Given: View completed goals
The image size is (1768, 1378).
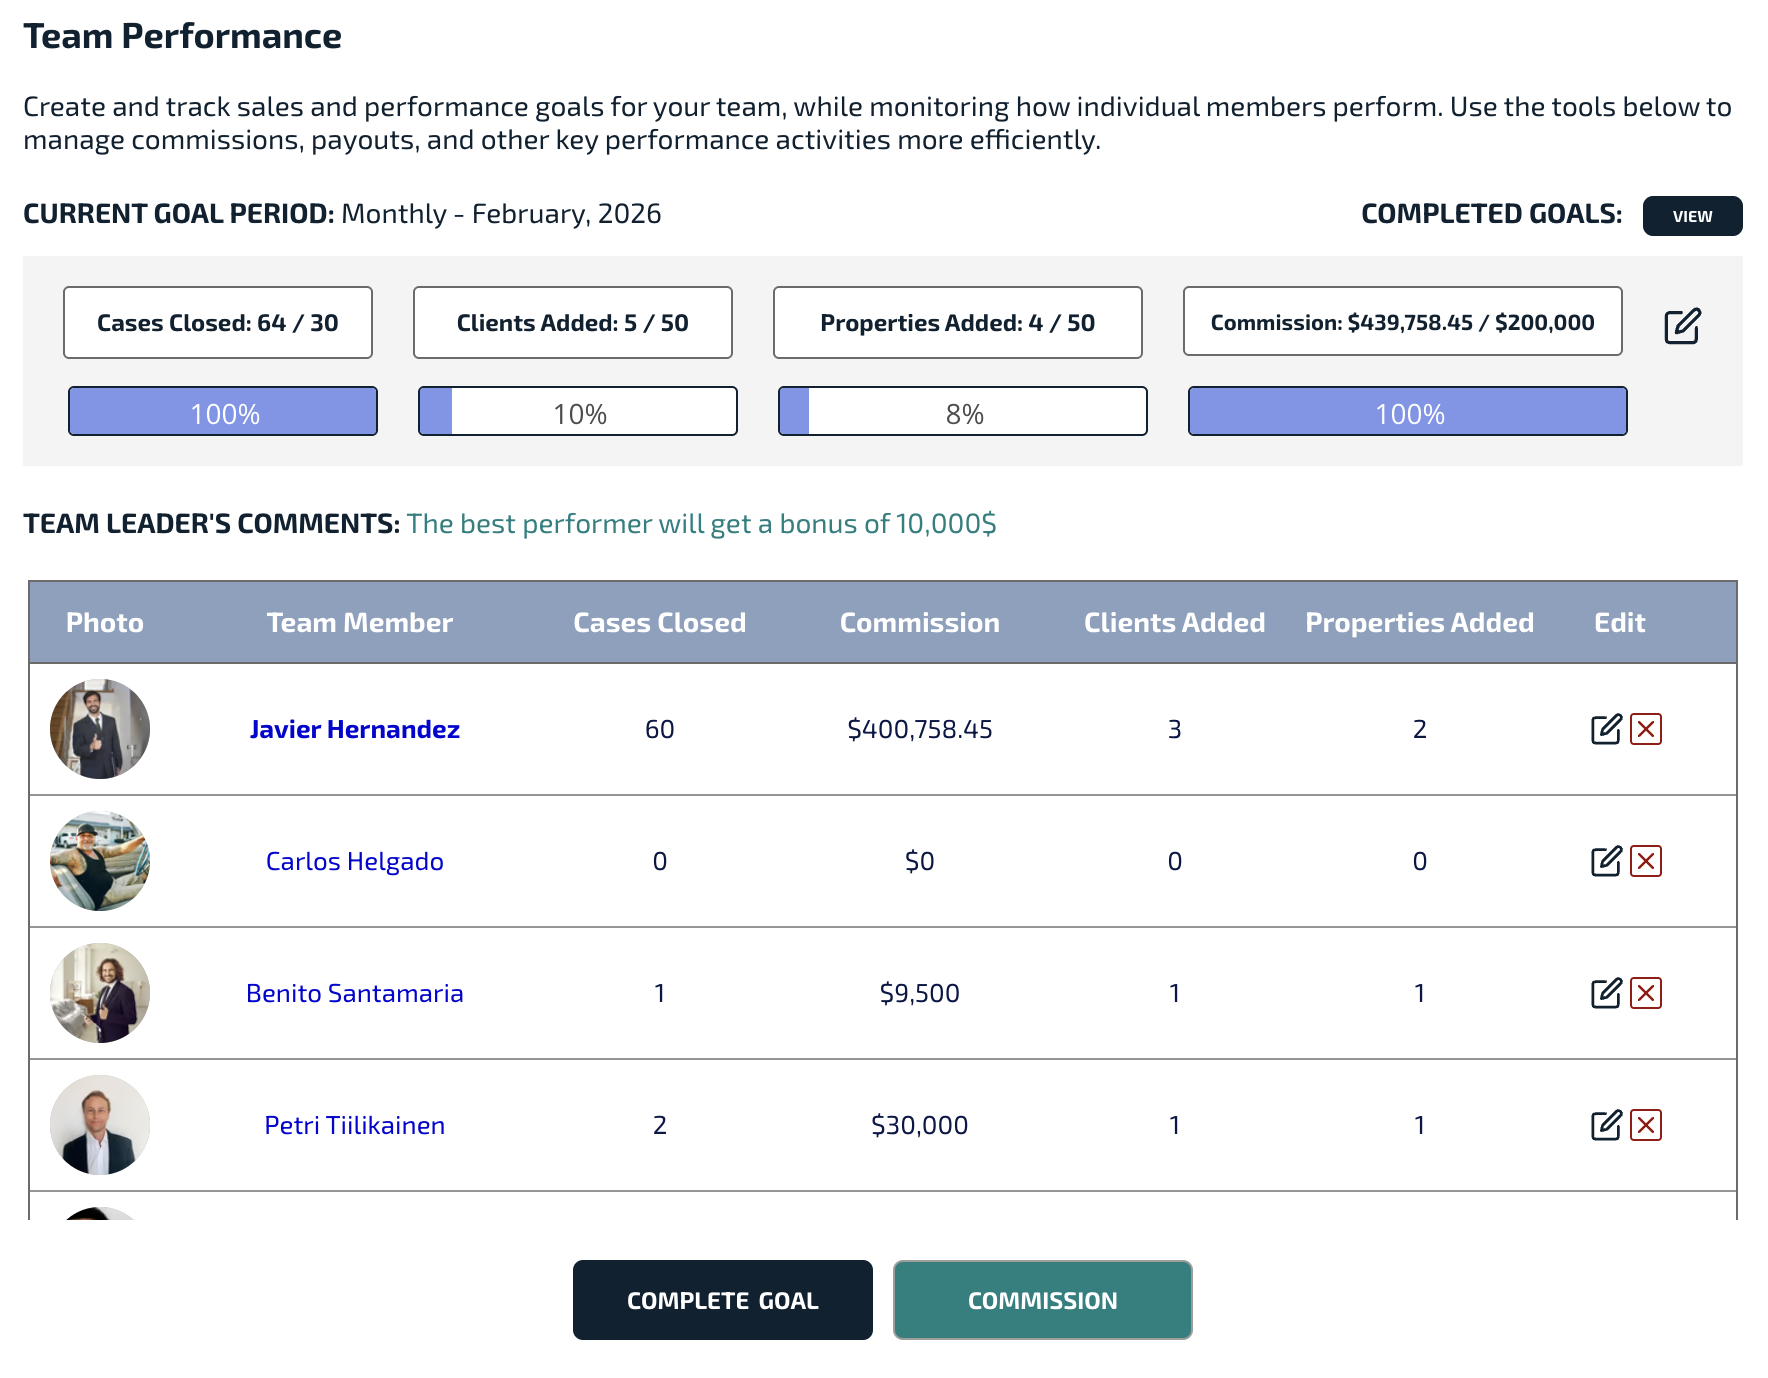Looking at the screenshot, I should pos(1691,216).
